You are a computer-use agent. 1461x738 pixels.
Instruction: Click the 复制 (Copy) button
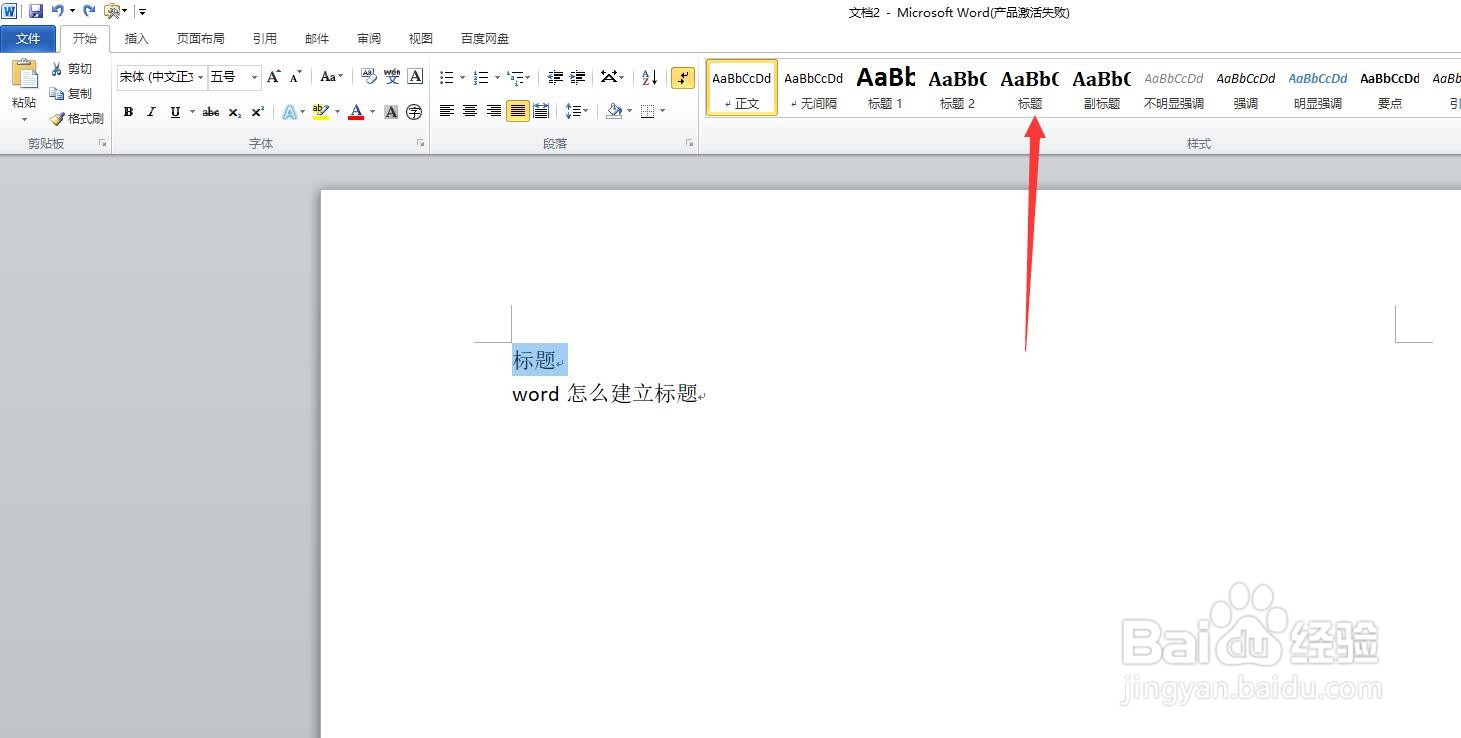pyautogui.click(x=74, y=93)
